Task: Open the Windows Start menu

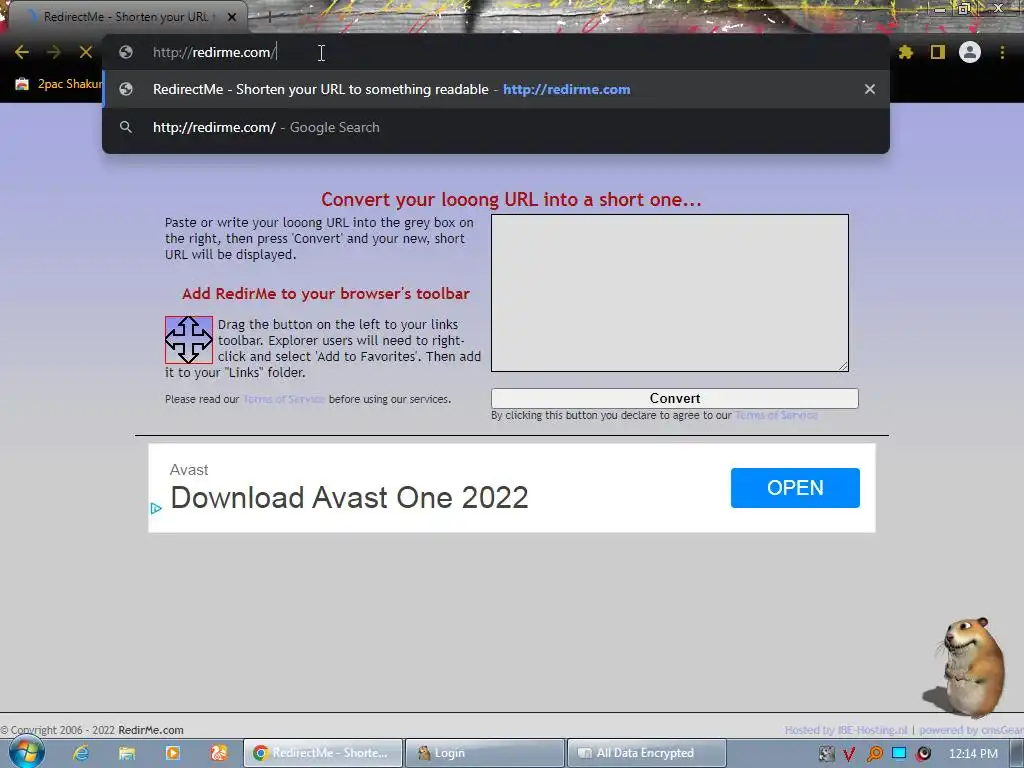Action: (26, 752)
